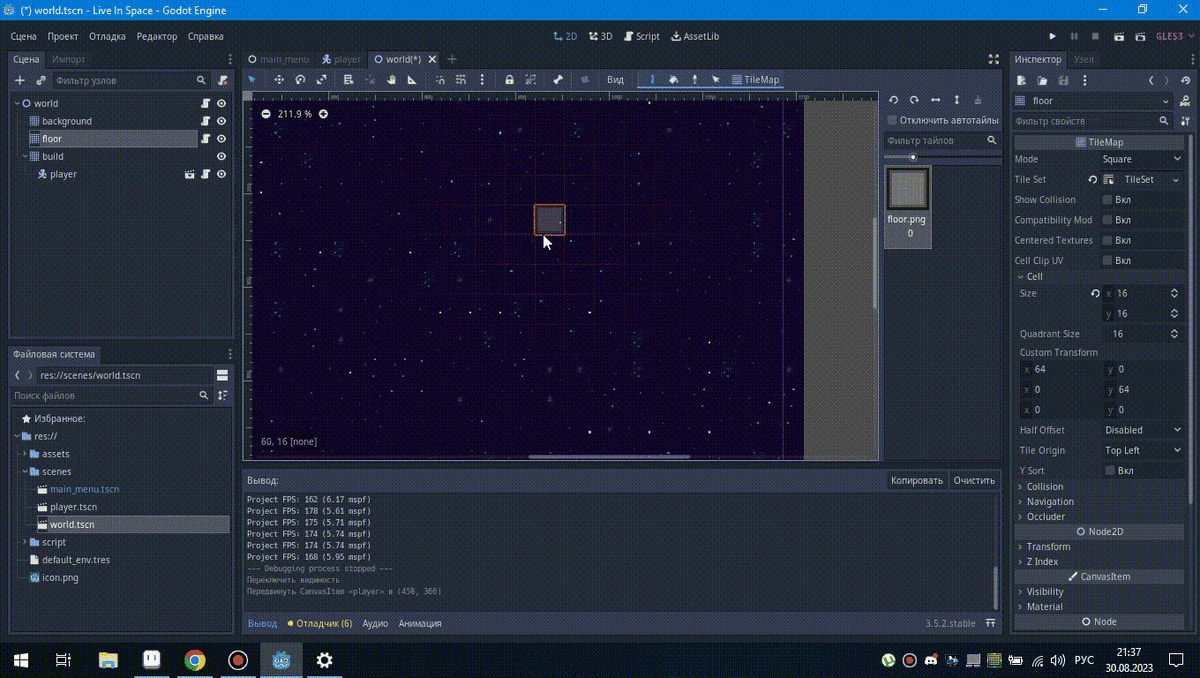
Task: Switch to 3D workspace
Action: coord(600,36)
